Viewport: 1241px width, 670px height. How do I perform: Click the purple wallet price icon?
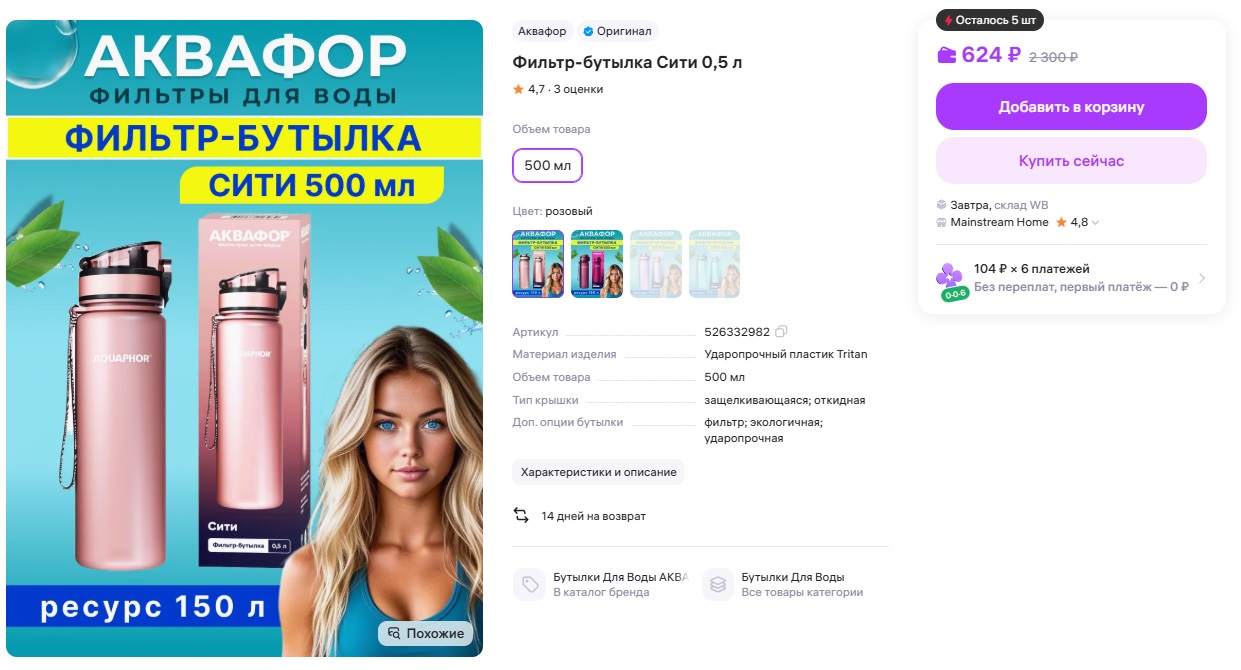(946, 55)
